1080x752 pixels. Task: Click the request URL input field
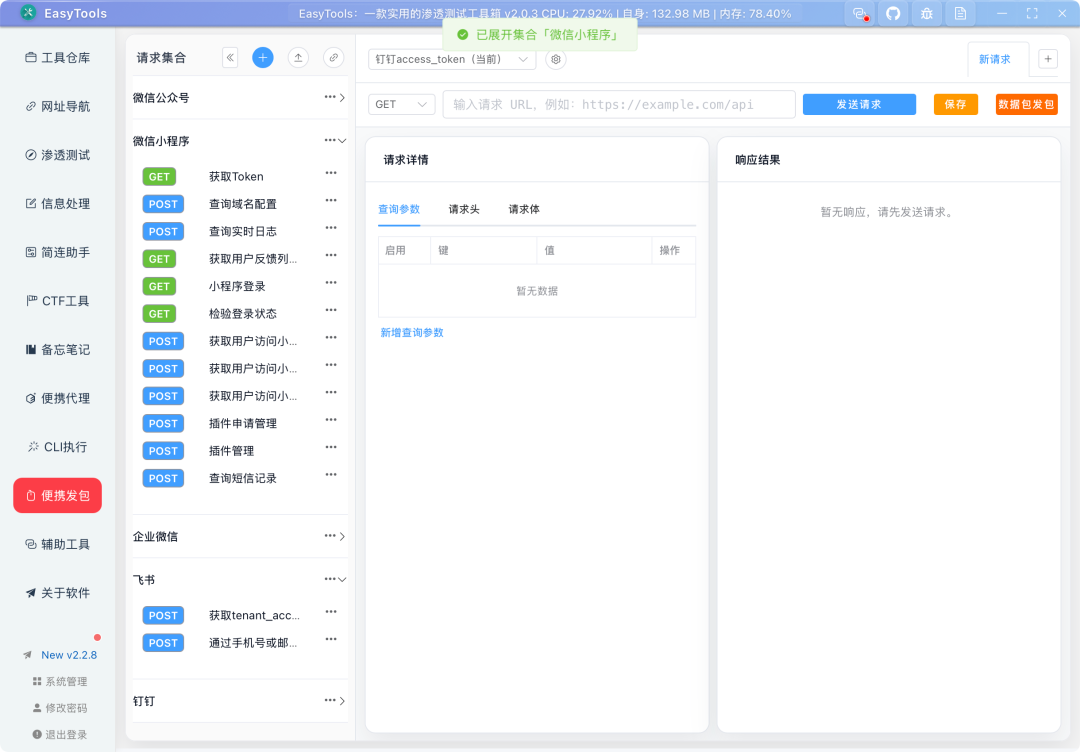[x=619, y=105]
